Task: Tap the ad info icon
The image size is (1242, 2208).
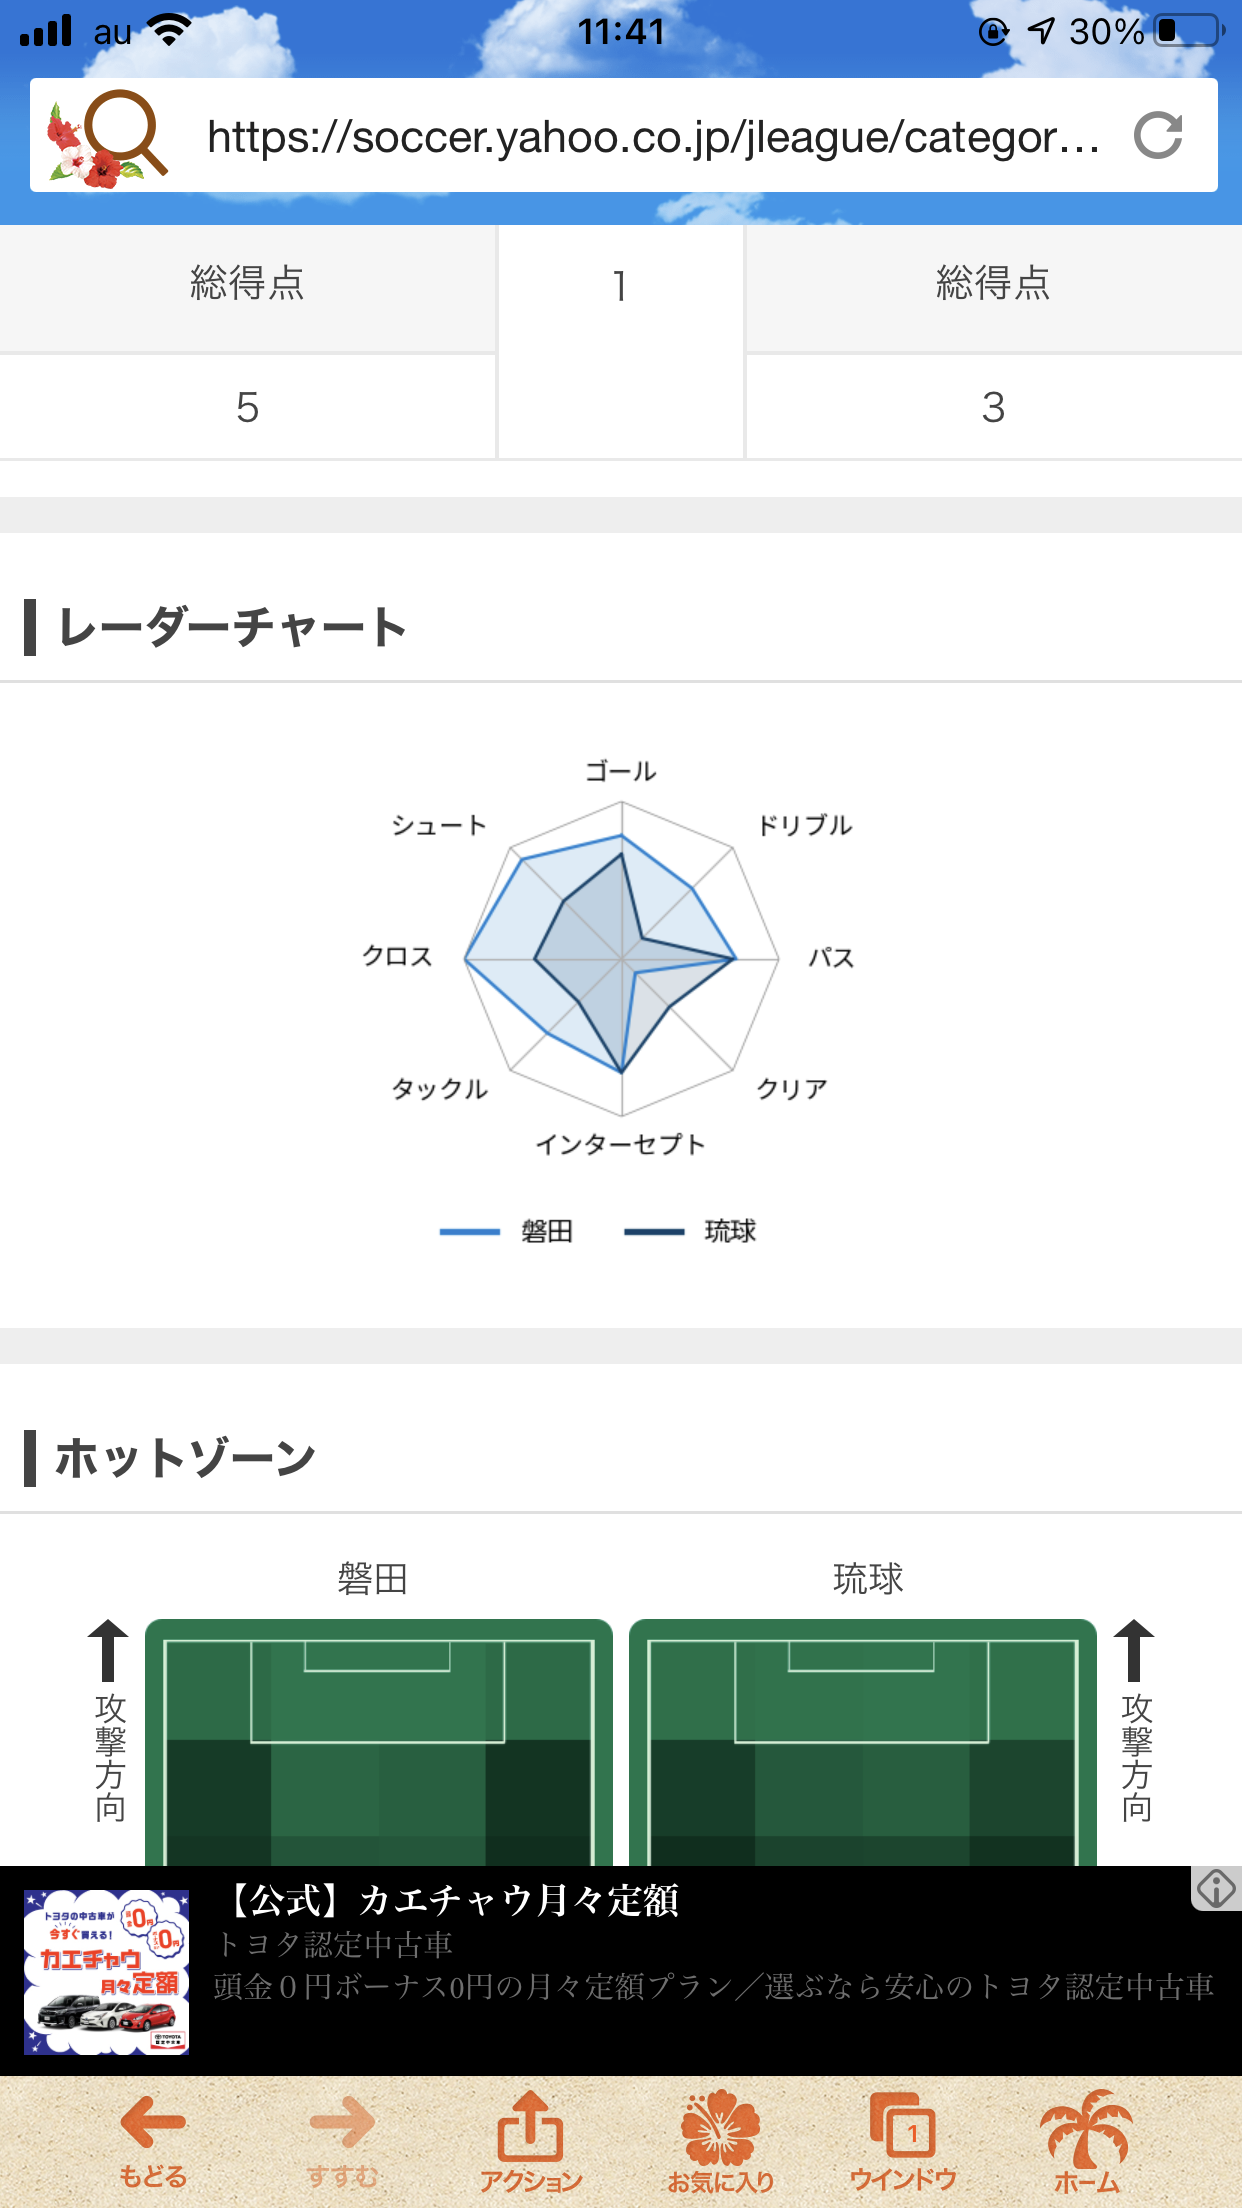Action: pyautogui.click(x=1216, y=1888)
